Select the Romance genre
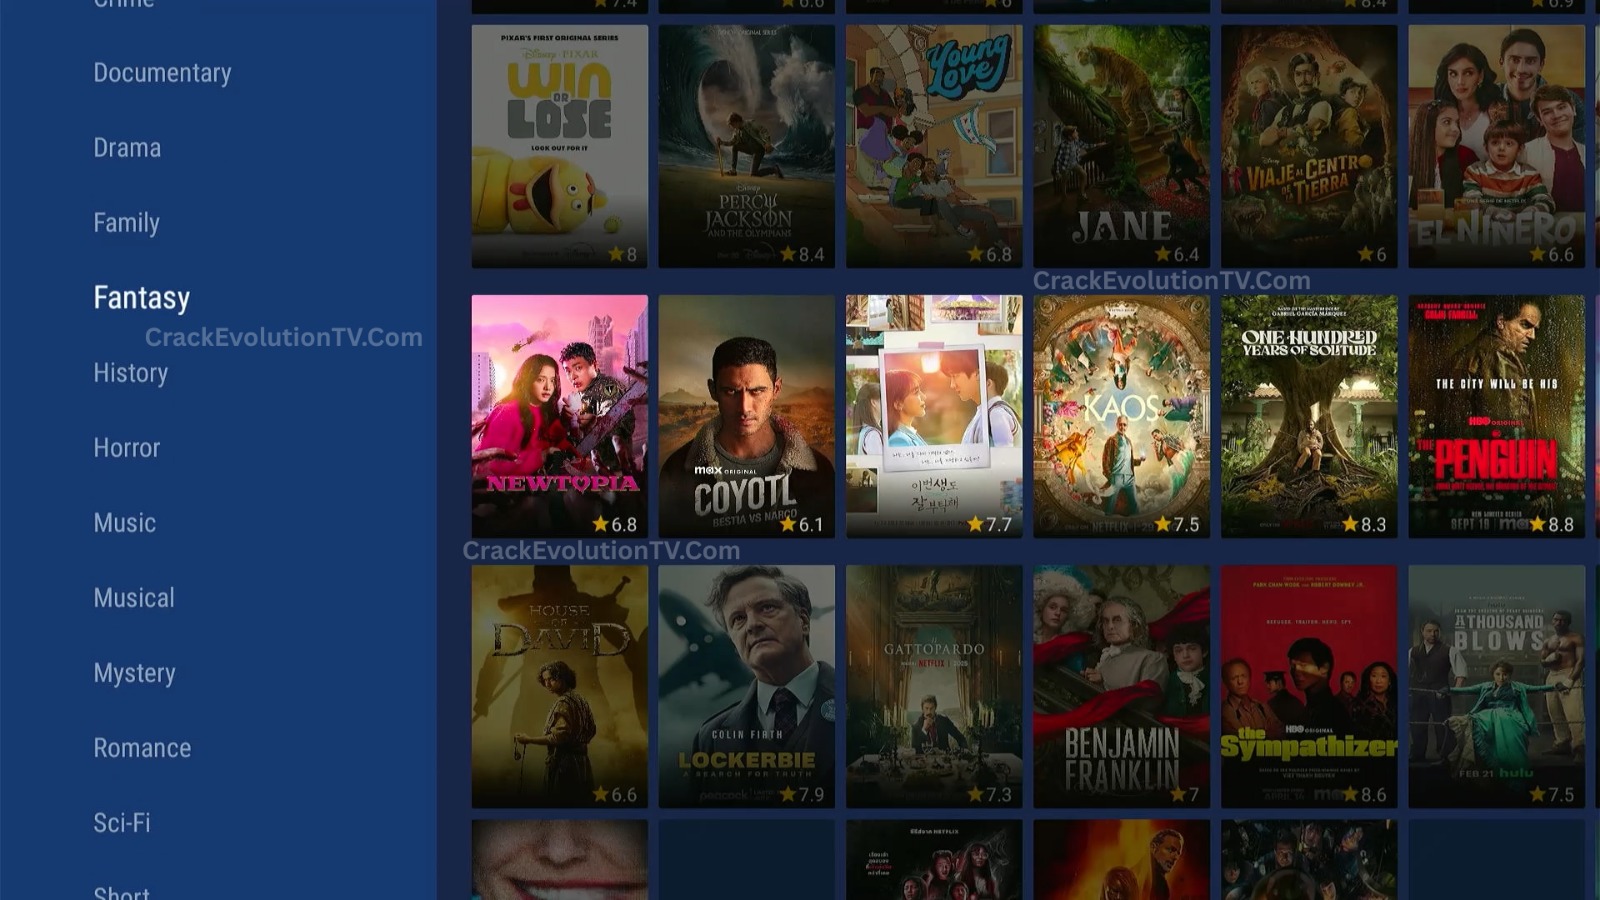Viewport: 1600px width, 900px height. pos(142,748)
